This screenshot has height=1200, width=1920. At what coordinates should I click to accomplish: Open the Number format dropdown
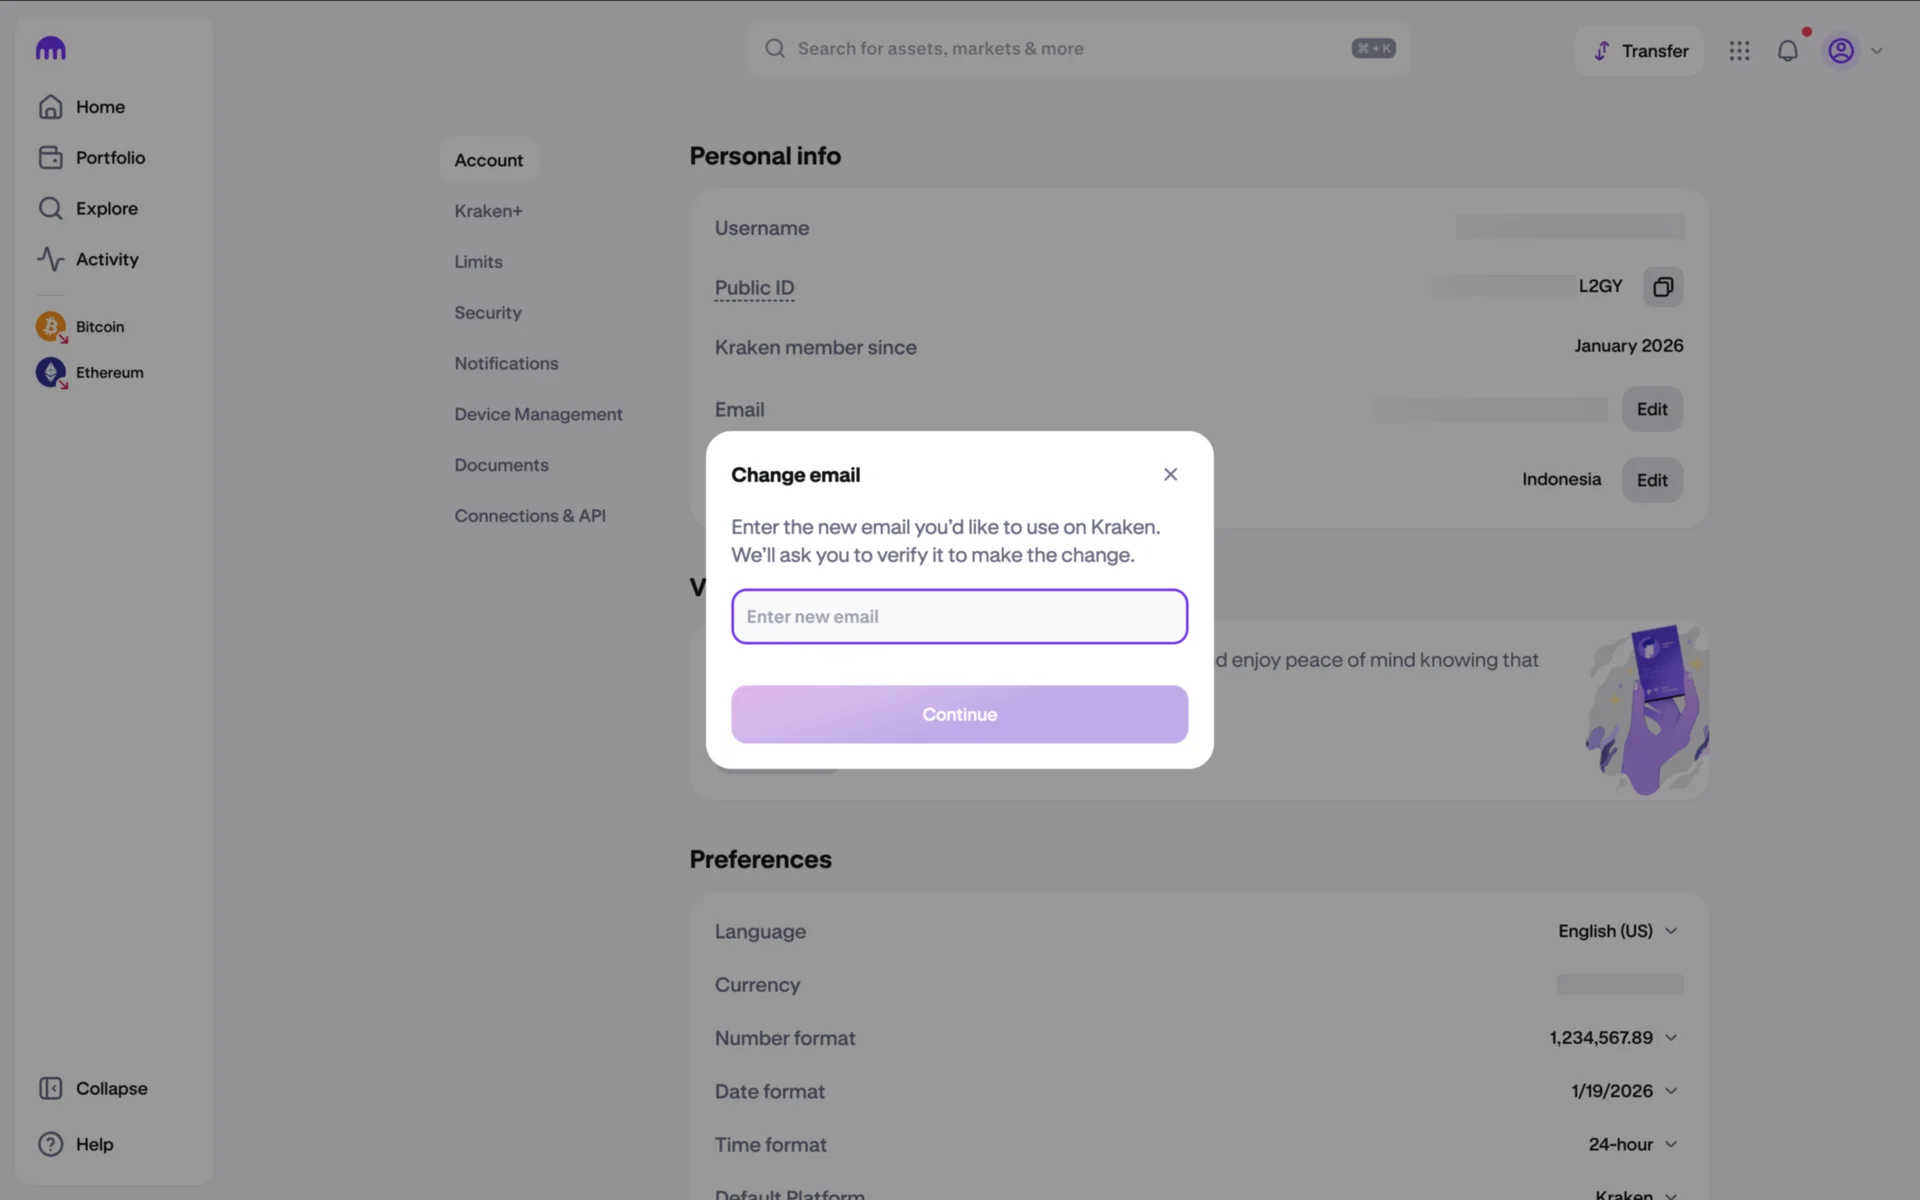pyautogui.click(x=1613, y=1038)
